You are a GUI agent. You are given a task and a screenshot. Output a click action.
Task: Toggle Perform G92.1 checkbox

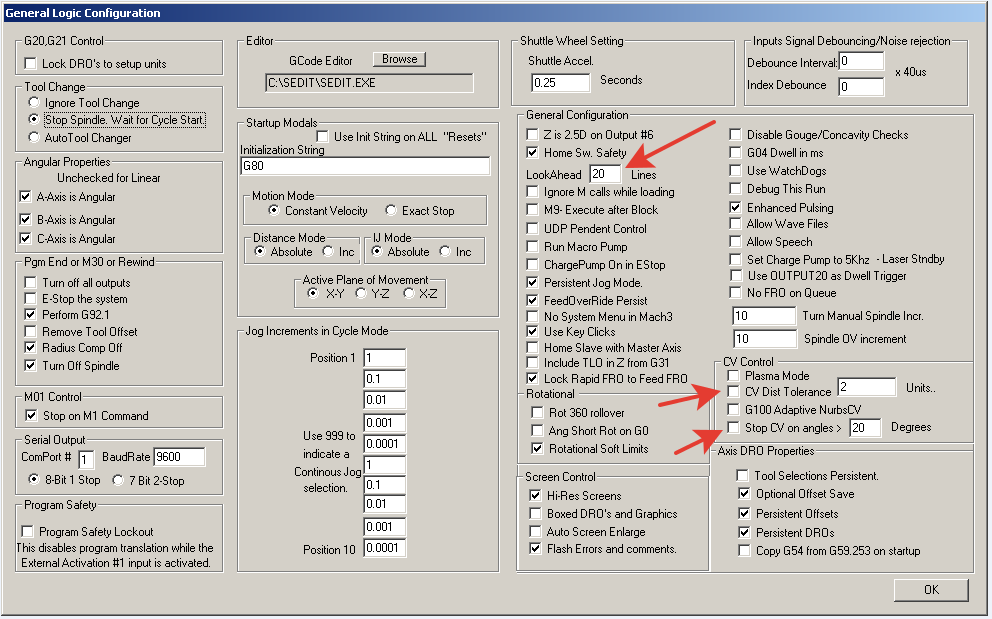pyautogui.click(x=30, y=315)
